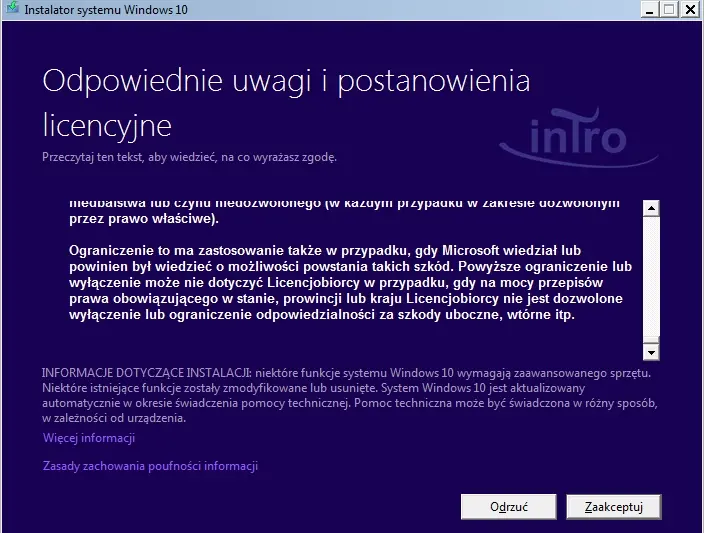Click the license scrollbar track

pos(651,276)
